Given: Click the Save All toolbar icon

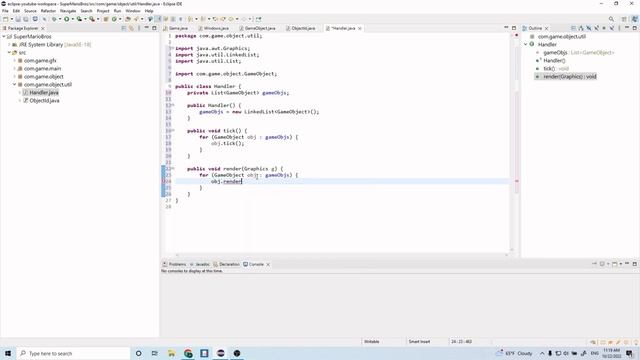Looking at the screenshot, I should pos(26,19).
